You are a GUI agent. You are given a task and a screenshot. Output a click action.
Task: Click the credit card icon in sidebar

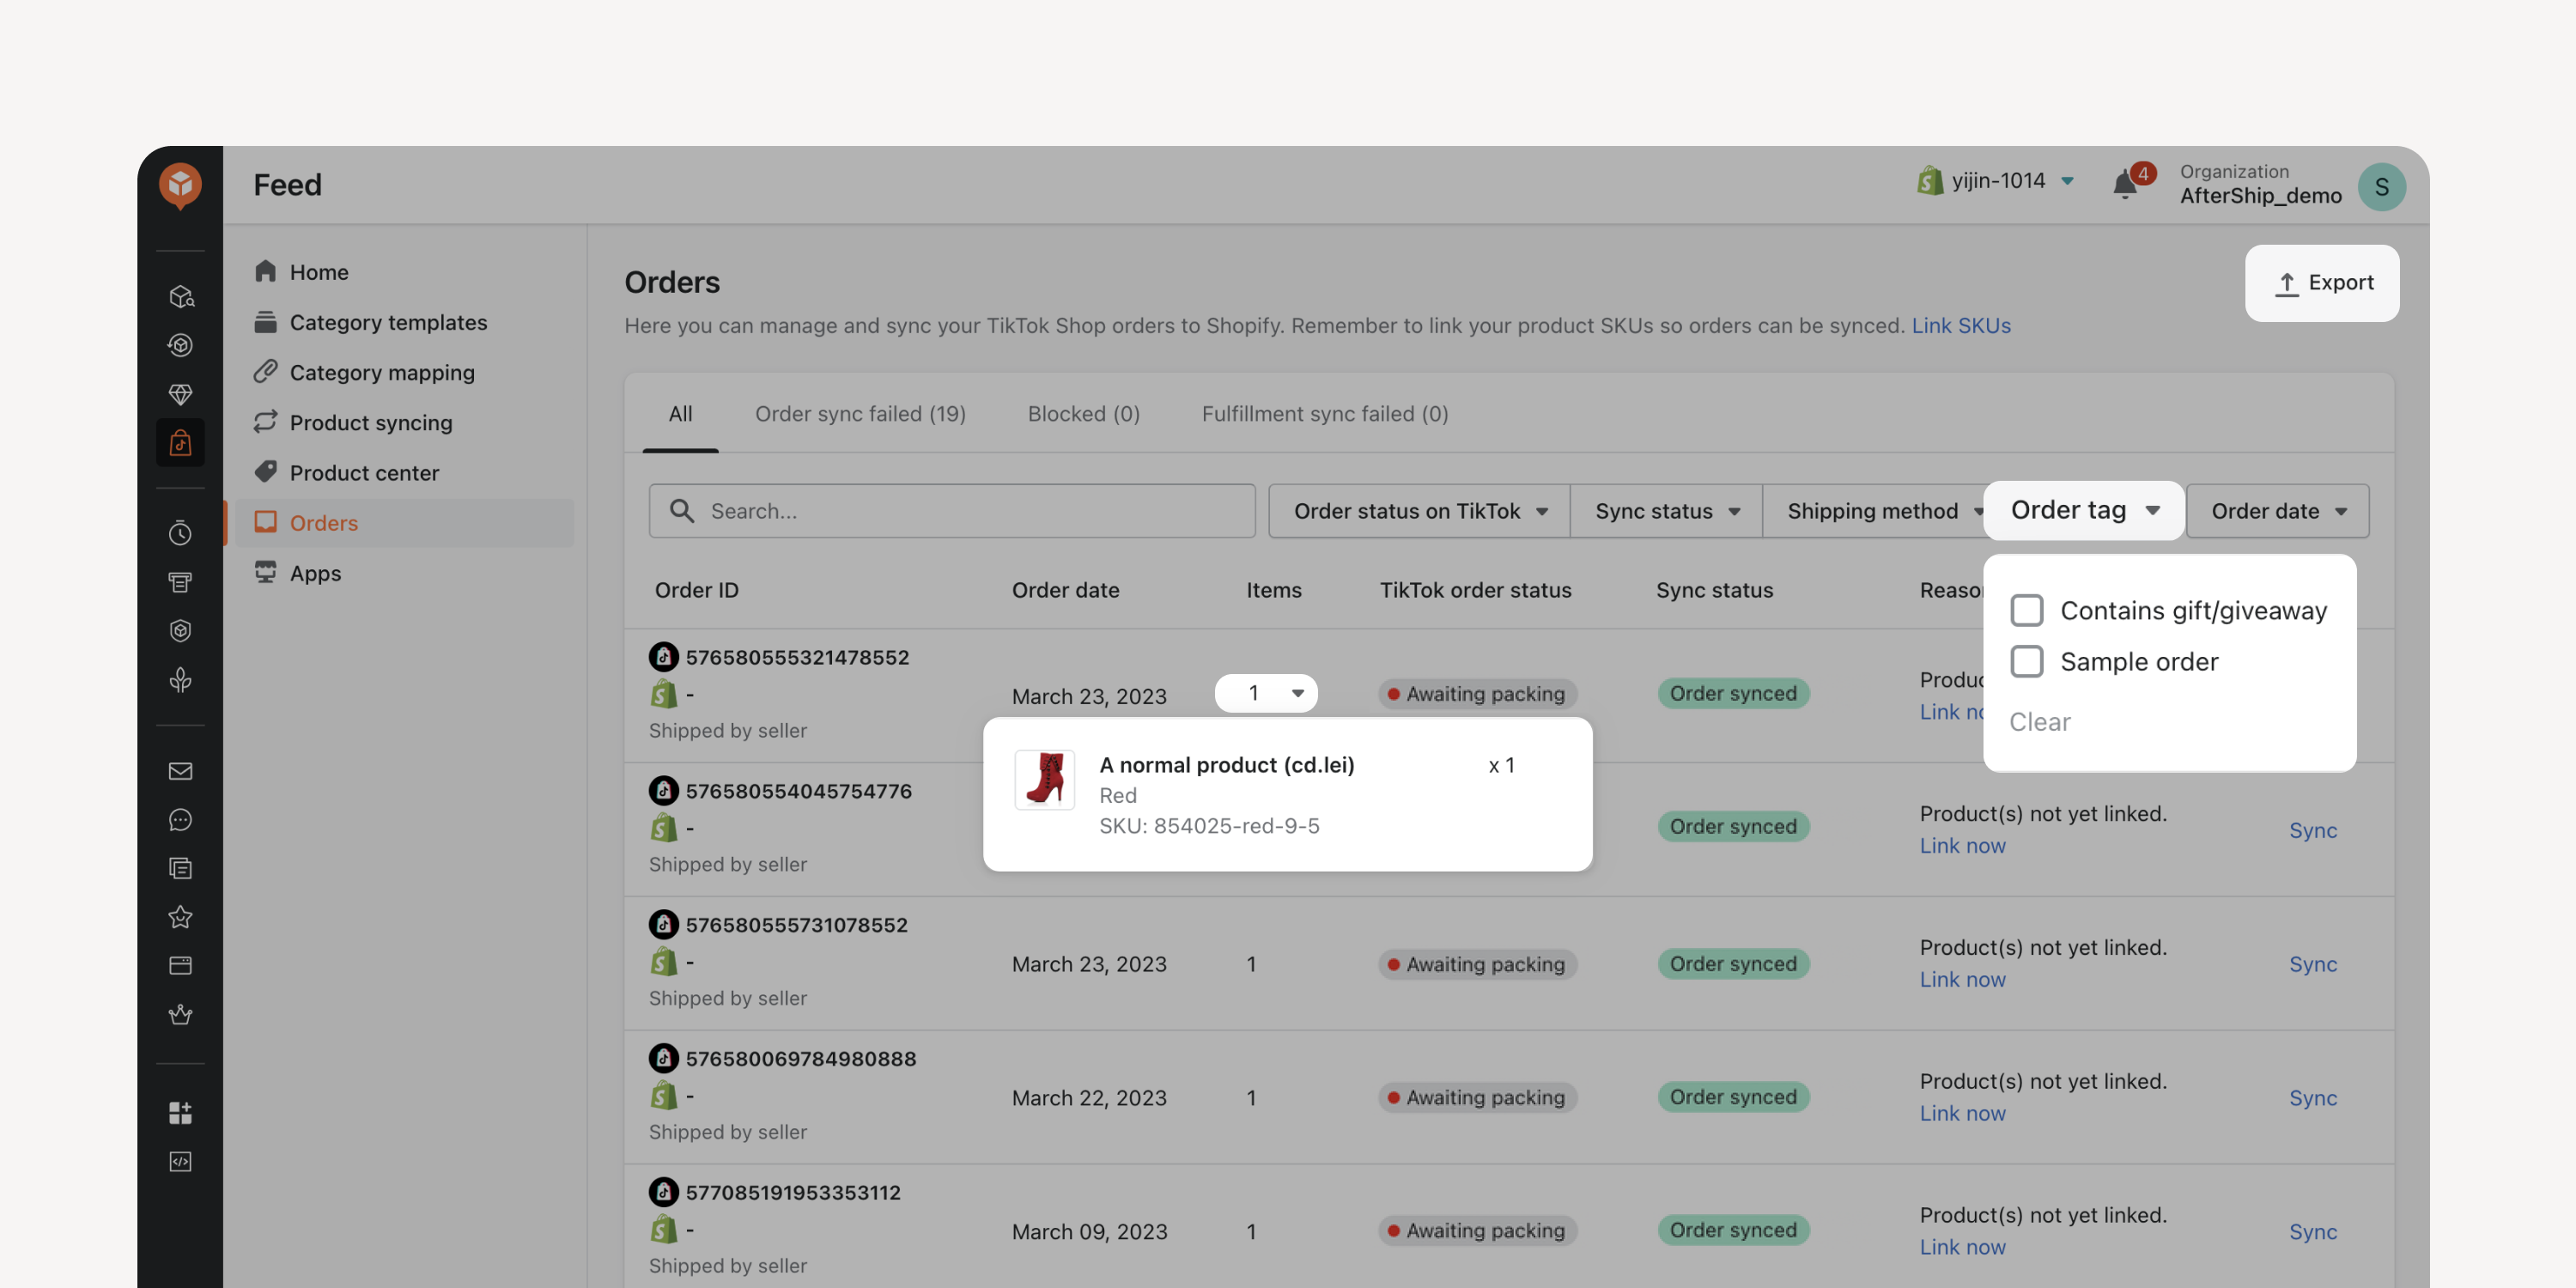tap(180, 965)
